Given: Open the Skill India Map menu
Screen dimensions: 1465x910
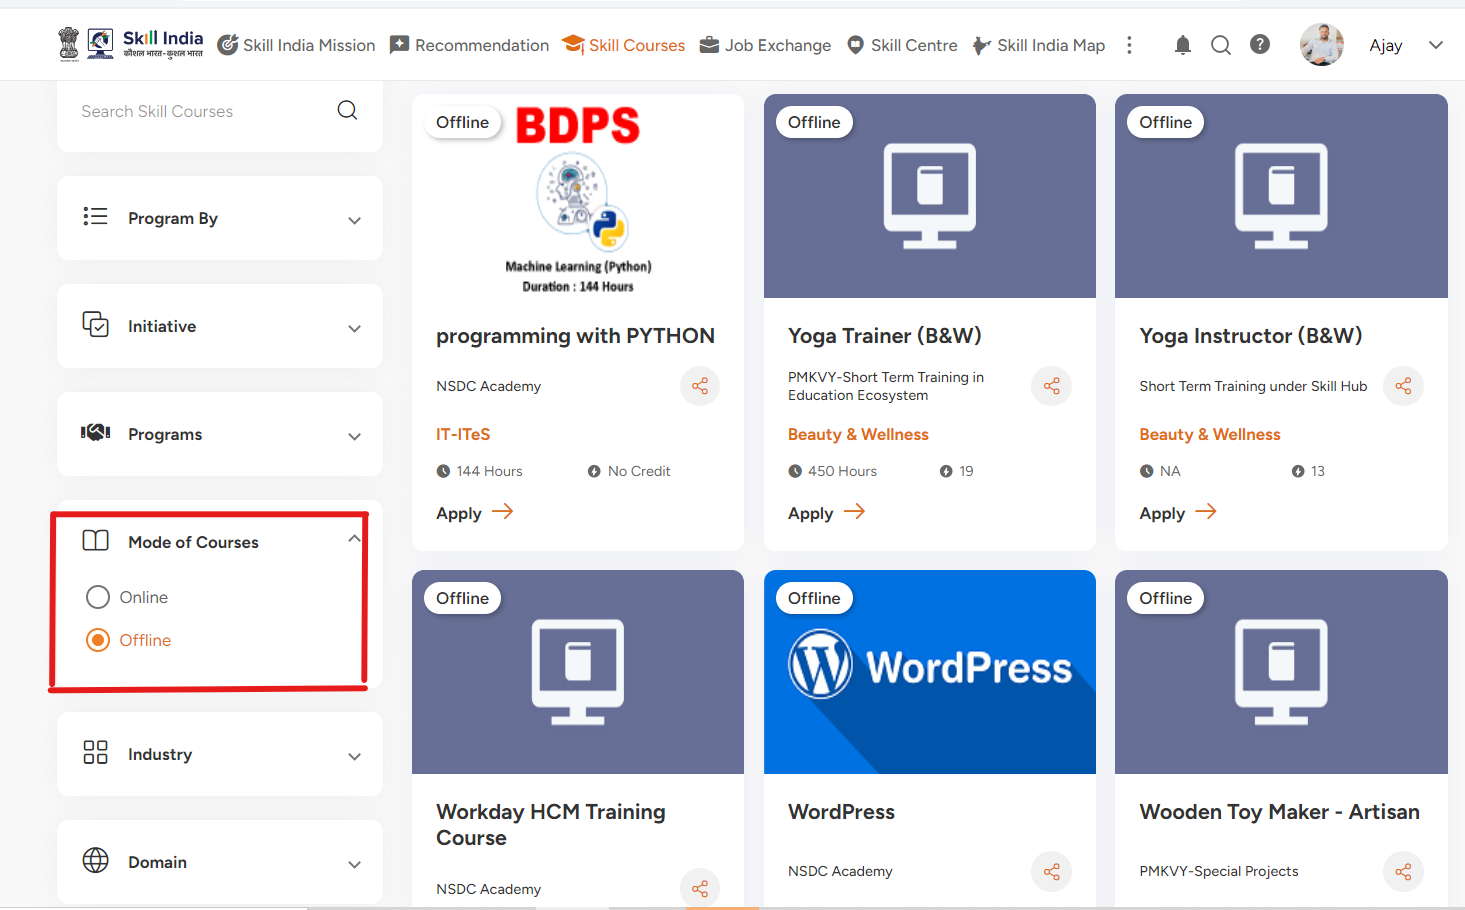Looking at the screenshot, I should point(1039,45).
